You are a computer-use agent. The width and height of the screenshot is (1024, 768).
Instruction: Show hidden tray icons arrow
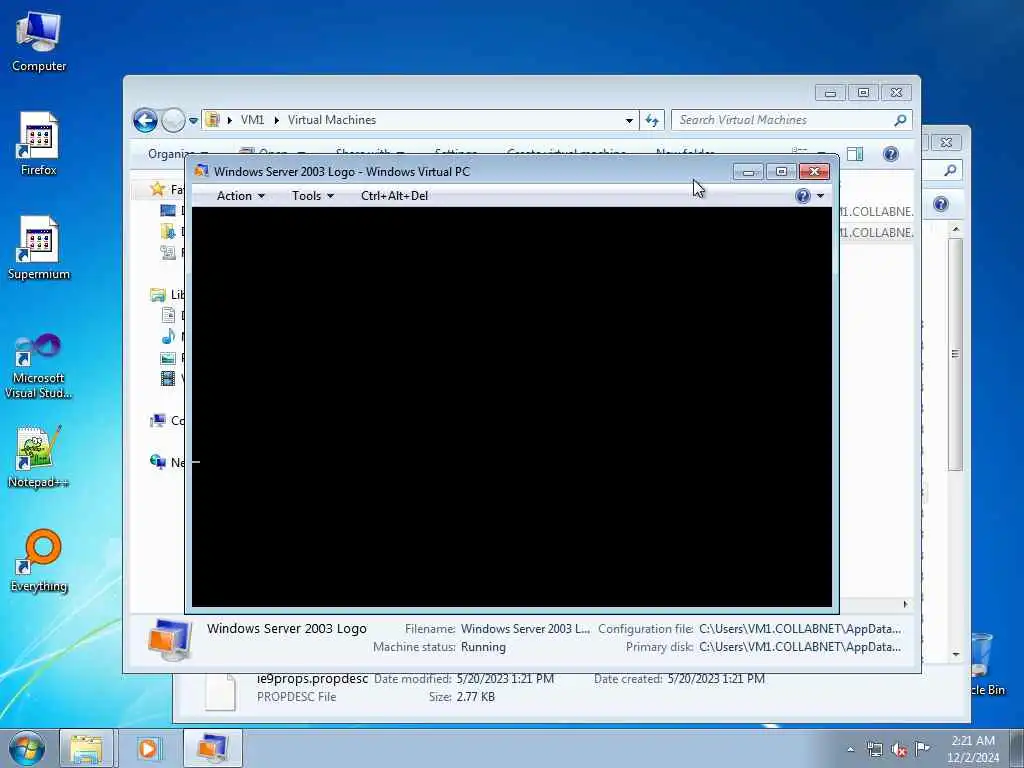pos(850,749)
